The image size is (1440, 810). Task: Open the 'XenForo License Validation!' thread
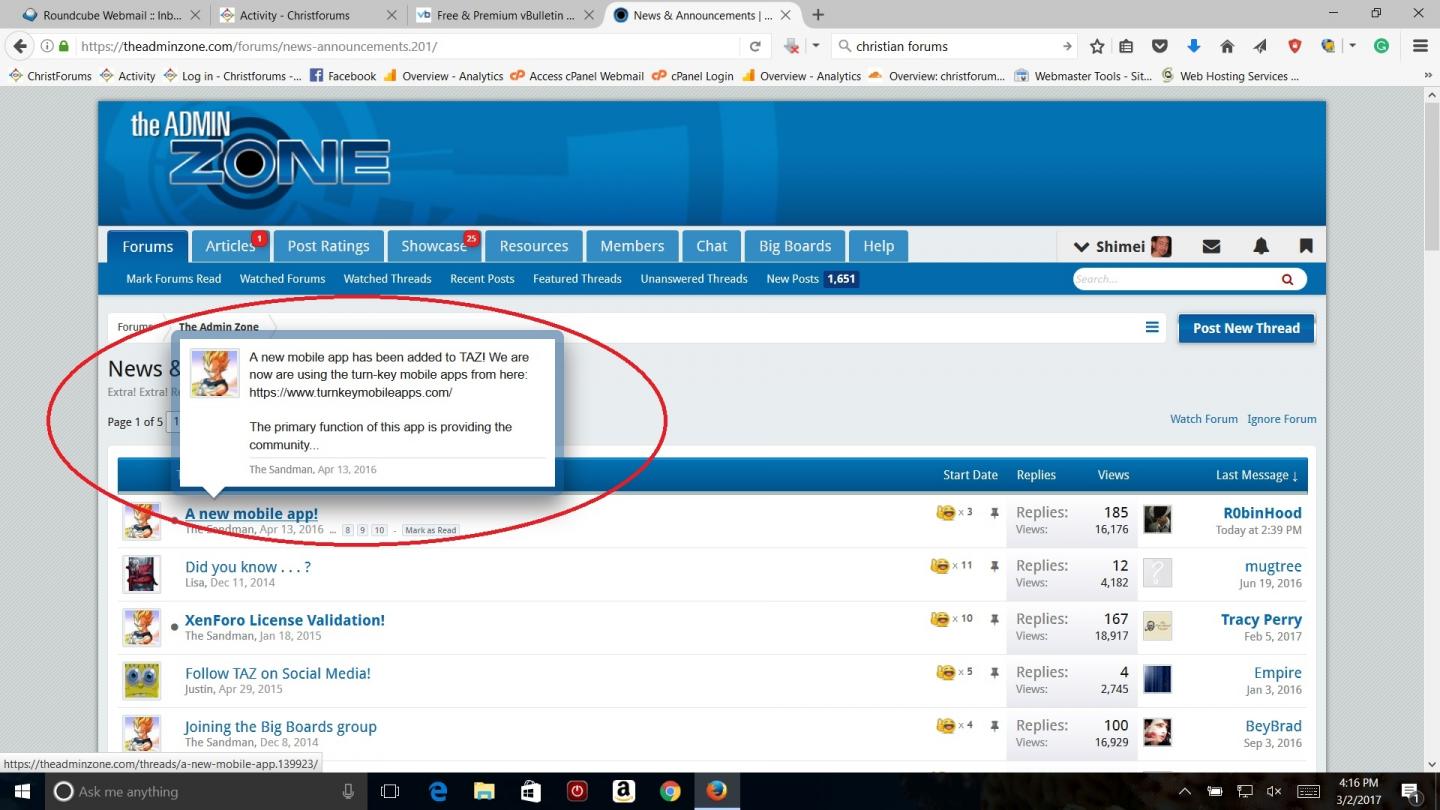[x=285, y=620]
